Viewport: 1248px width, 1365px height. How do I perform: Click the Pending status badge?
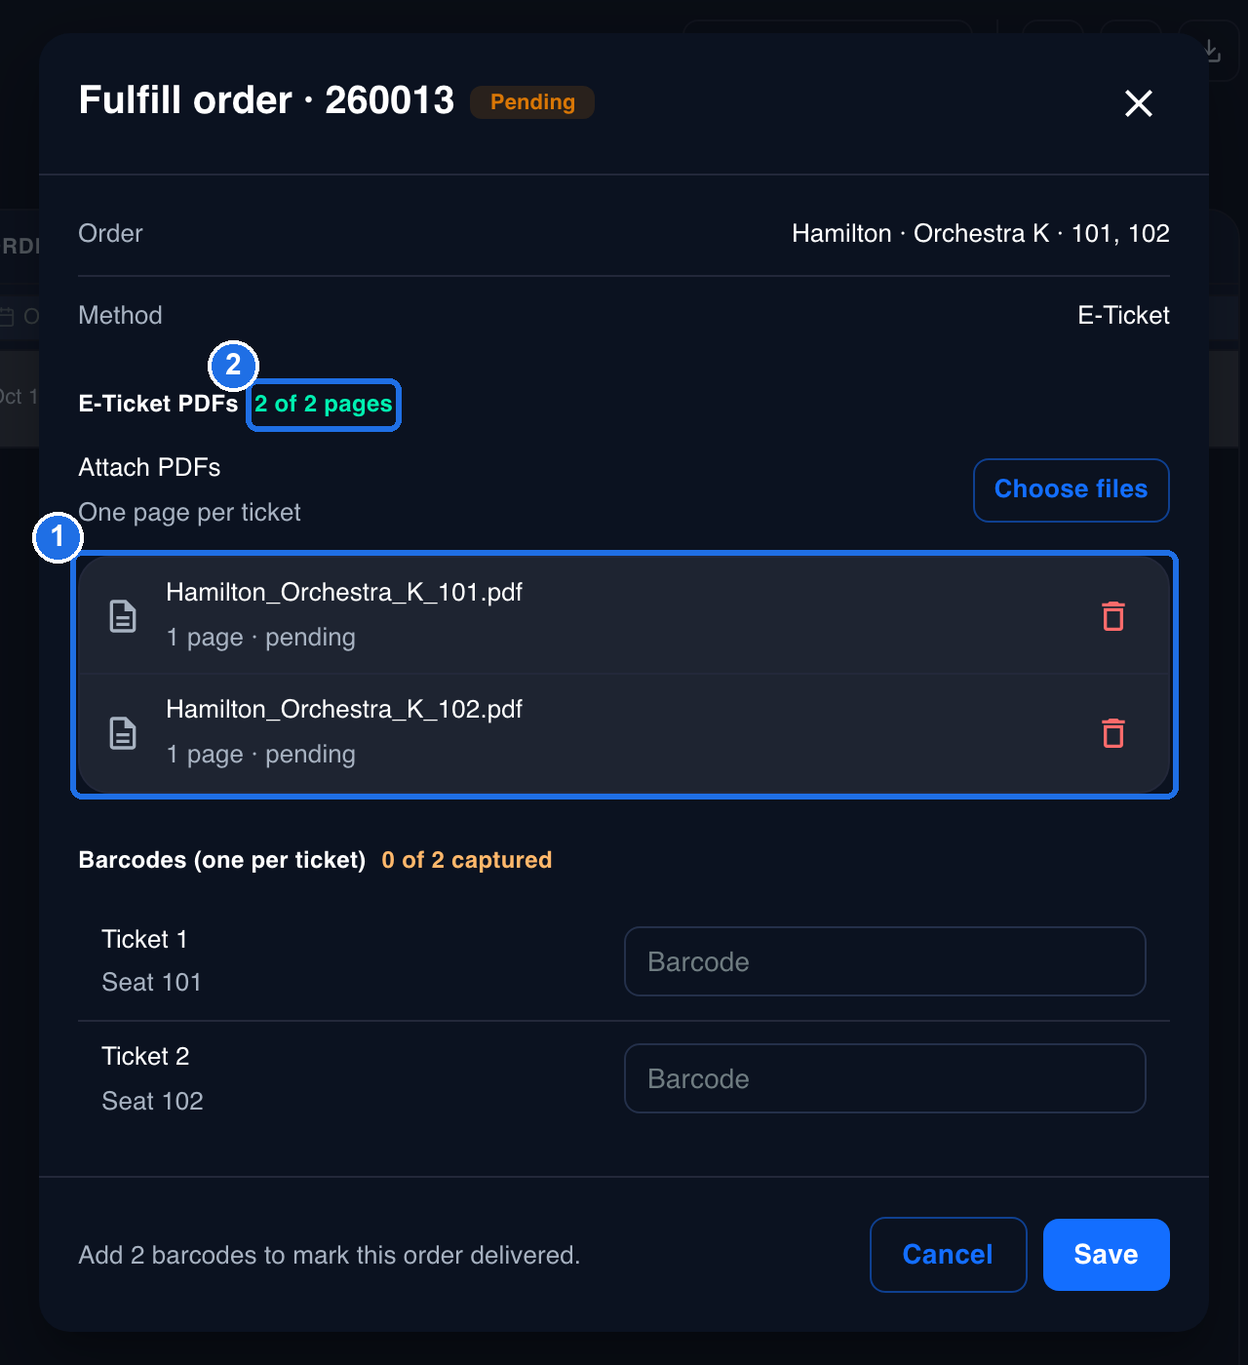[x=532, y=102]
